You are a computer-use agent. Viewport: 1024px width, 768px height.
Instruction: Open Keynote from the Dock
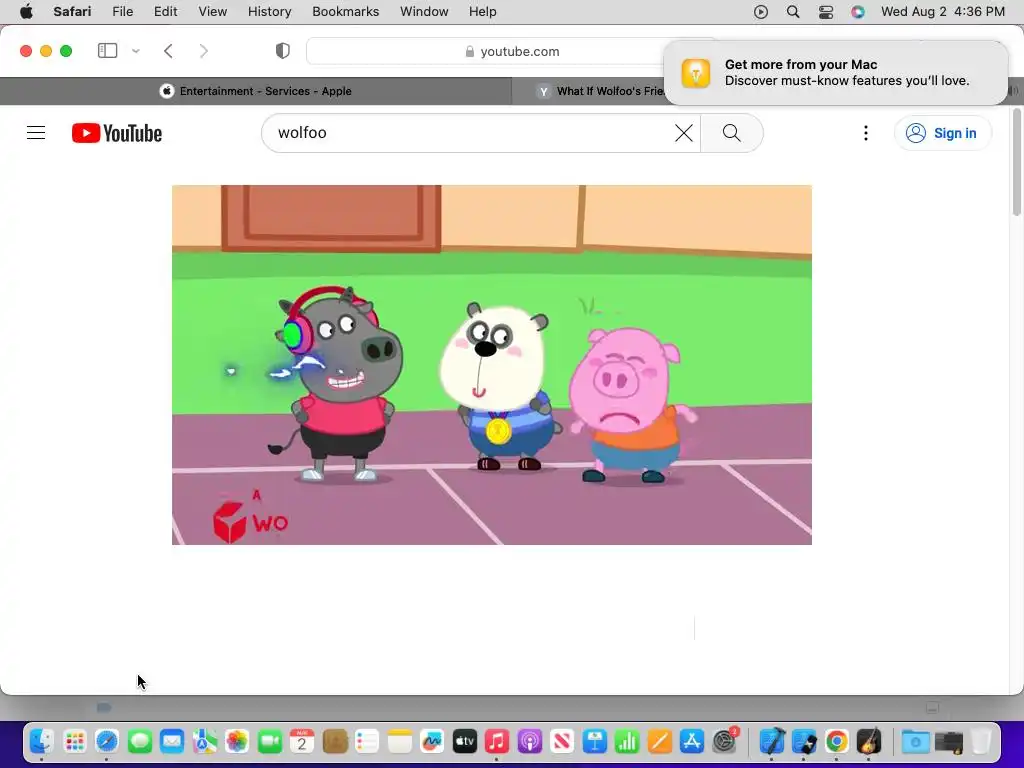pos(594,741)
